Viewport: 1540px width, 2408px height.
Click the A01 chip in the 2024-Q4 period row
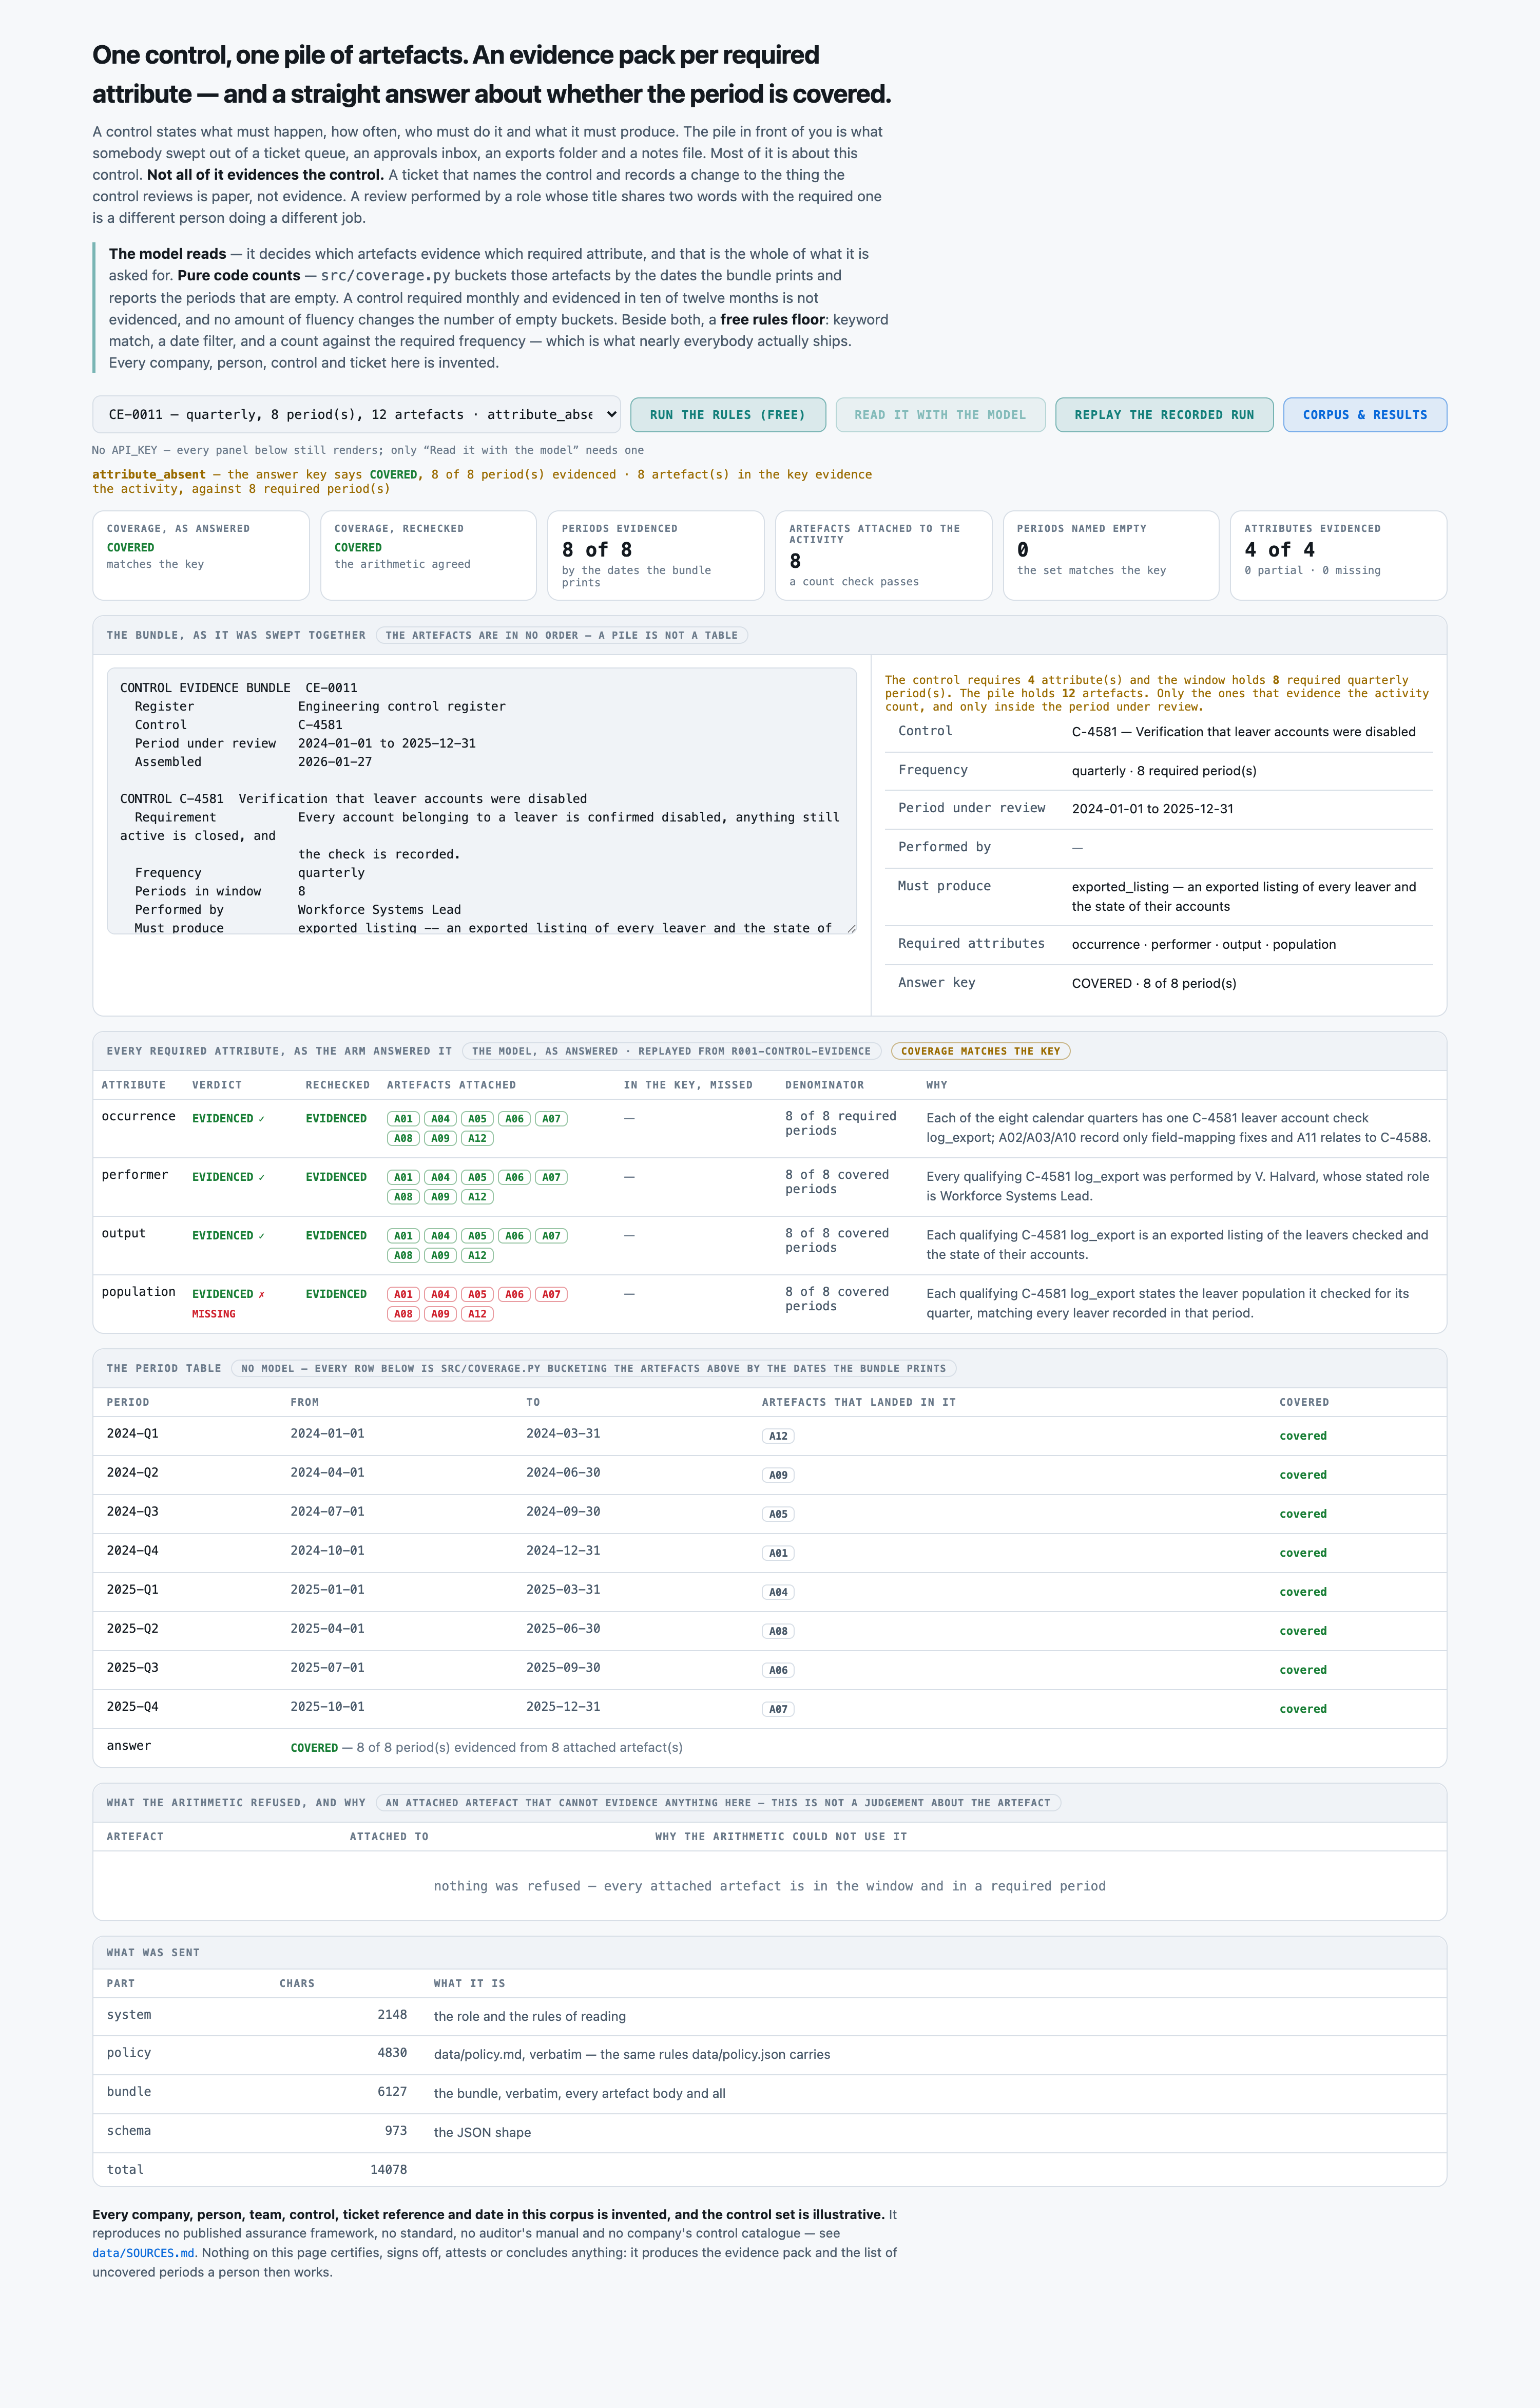(x=778, y=1553)
